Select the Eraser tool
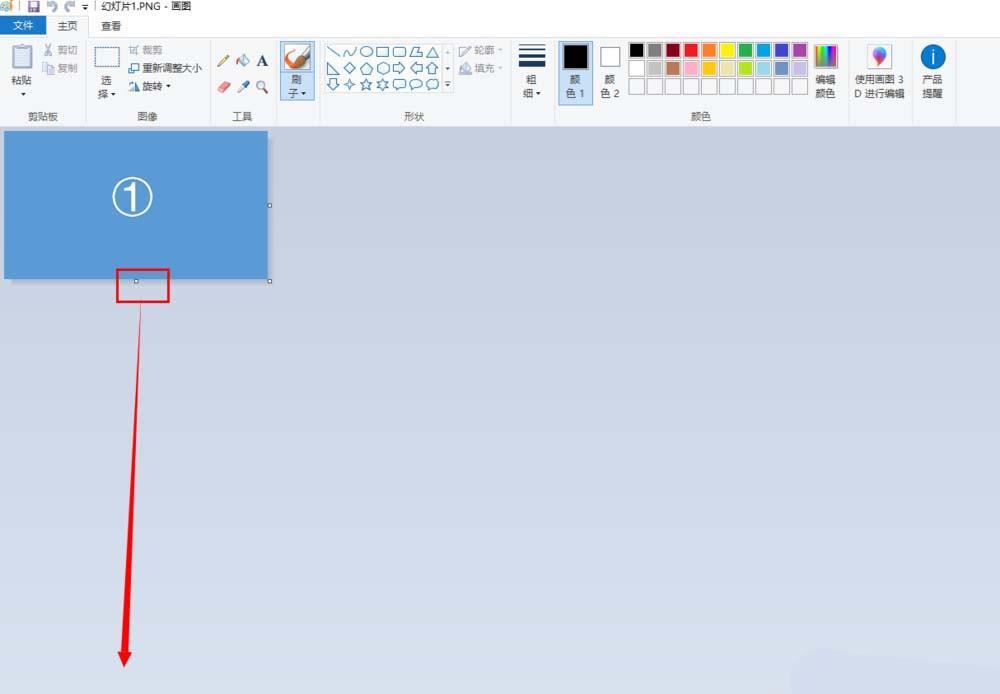 [x=224, y=85]
